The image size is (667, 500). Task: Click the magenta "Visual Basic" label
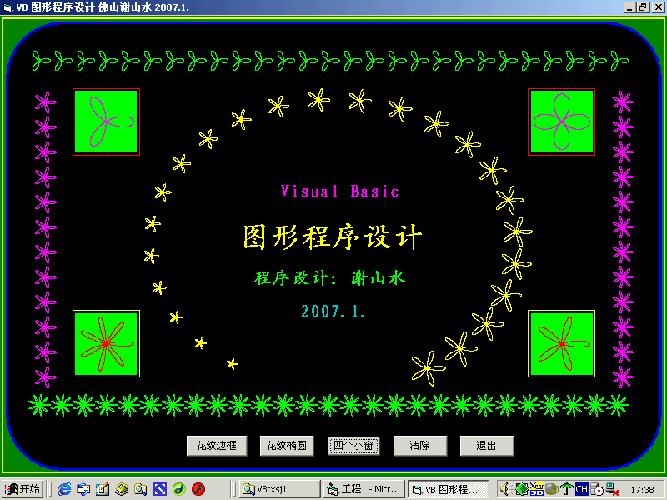pos(340,191)
